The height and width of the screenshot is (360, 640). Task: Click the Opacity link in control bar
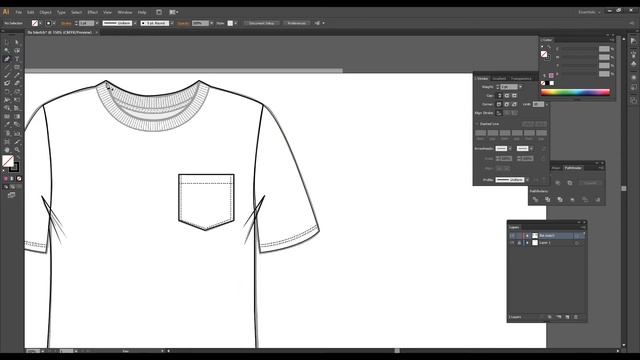[183, 23]
